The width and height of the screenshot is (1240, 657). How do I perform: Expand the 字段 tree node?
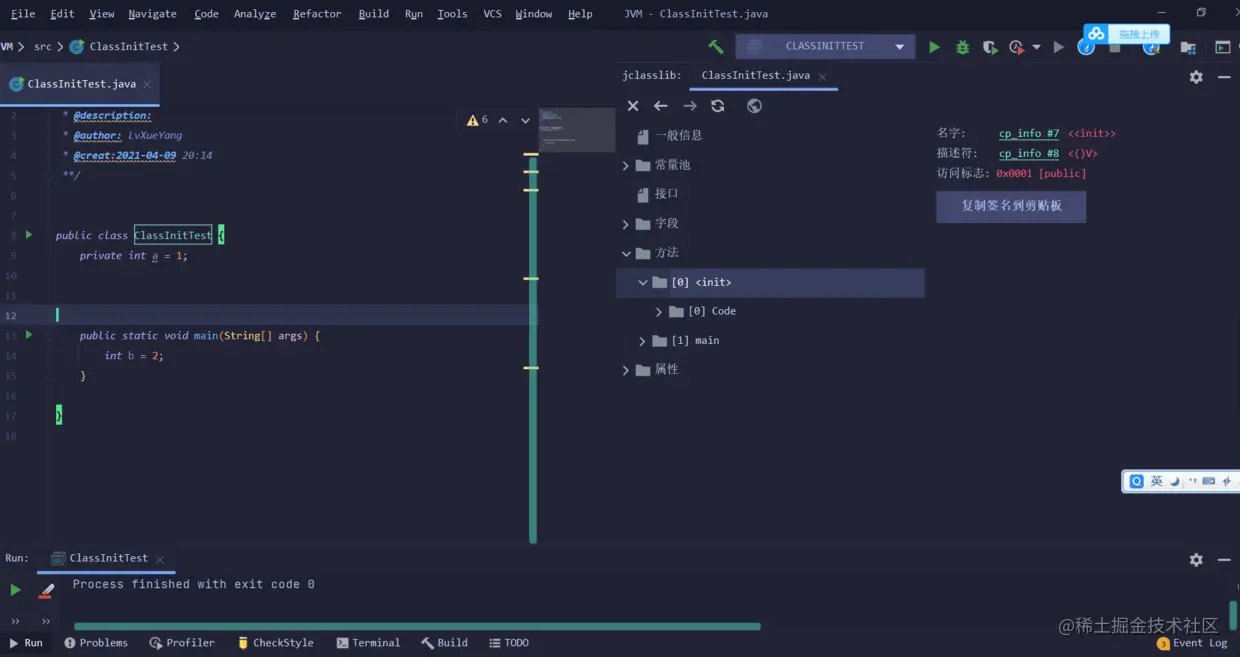[626, 224]
